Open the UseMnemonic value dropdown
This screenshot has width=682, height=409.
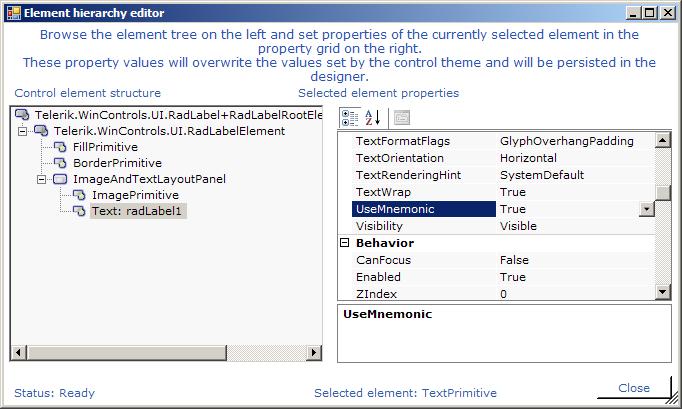[x=647, y=209]
